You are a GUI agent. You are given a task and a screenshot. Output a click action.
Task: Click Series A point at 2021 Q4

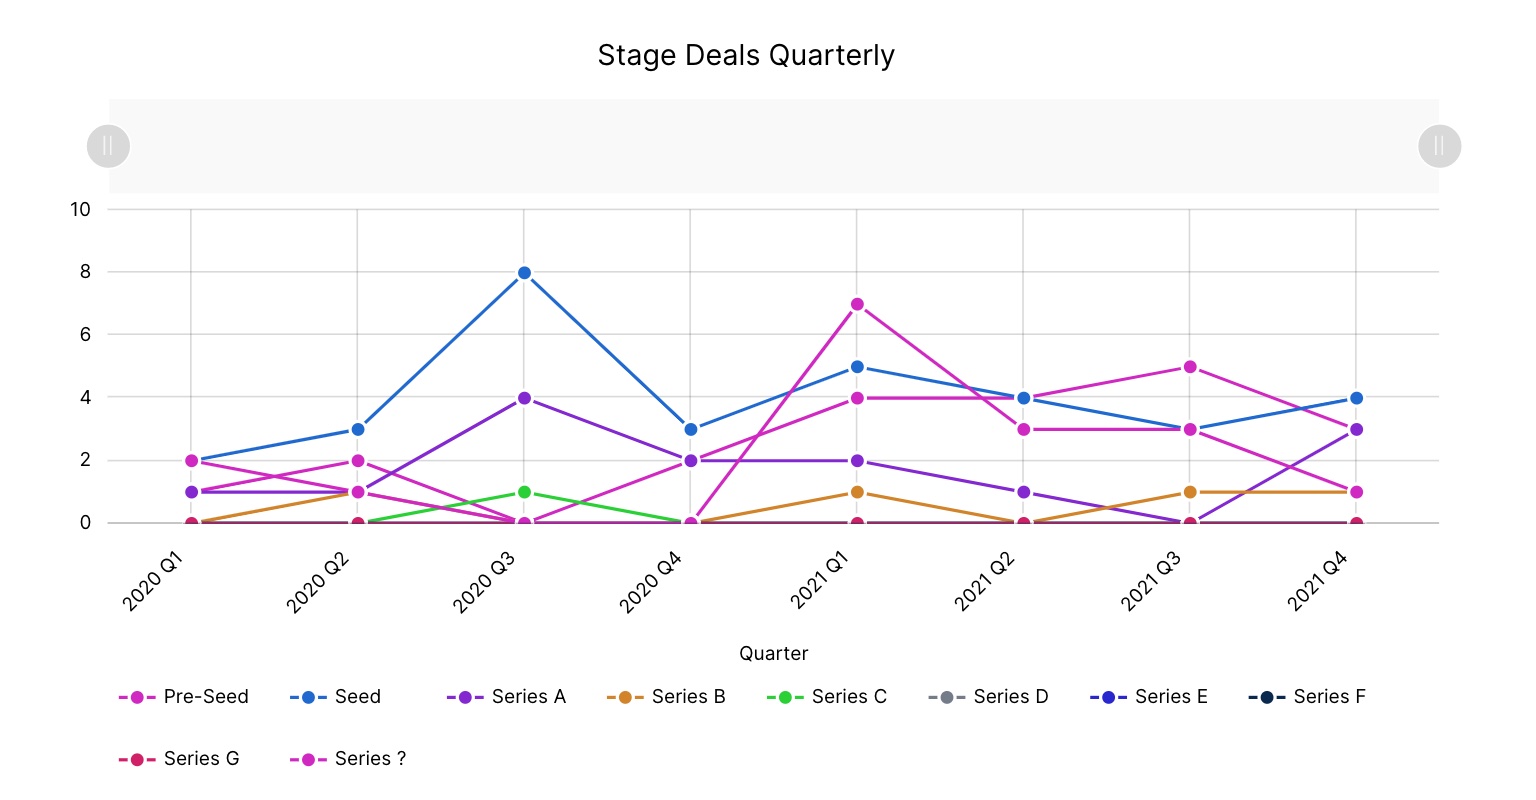[1356, 430]
